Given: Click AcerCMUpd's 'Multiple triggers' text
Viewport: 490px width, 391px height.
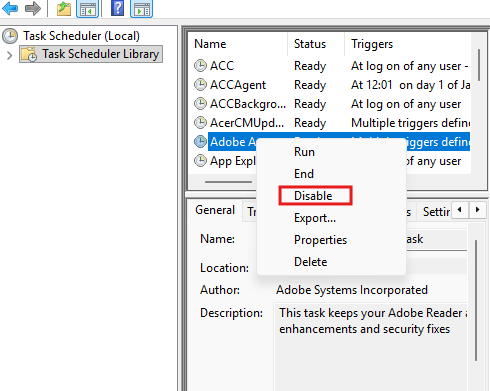Looking at the screenshot, I should click(411, 123).
